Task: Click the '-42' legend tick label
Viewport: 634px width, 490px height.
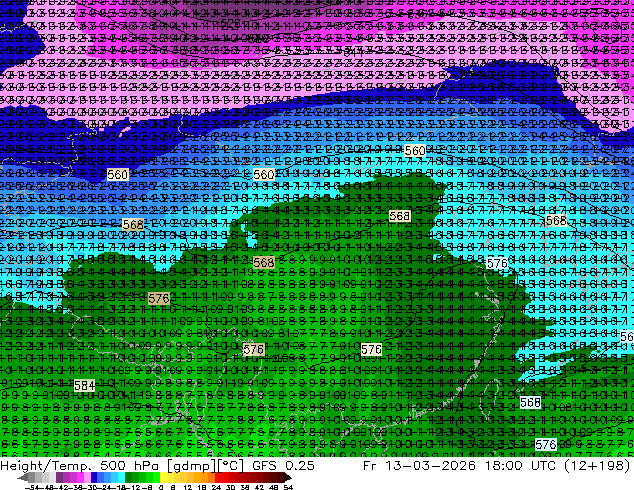Action: coord(63,488)
